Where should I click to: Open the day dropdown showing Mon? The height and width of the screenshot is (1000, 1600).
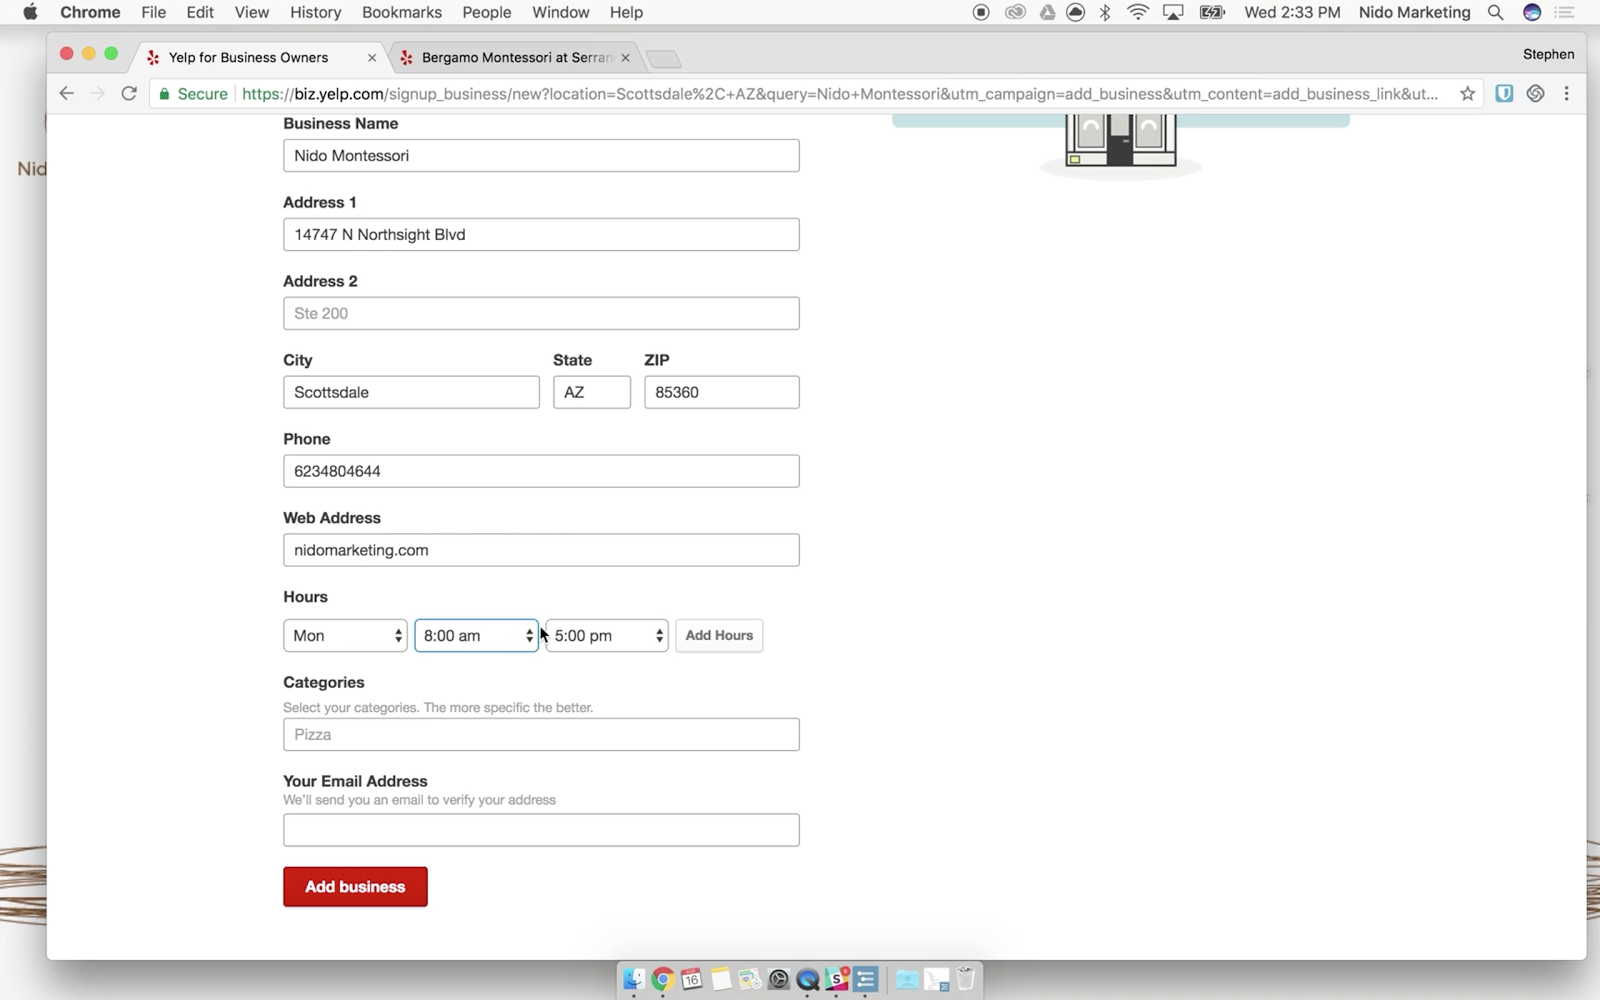[345, 636]
